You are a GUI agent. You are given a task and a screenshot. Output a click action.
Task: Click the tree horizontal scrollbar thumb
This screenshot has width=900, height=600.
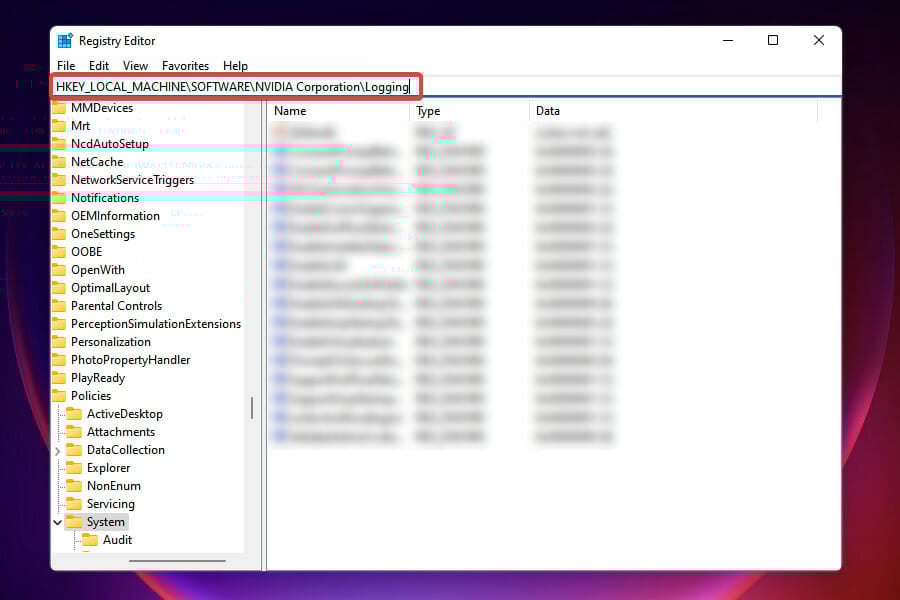click(177, 560)
